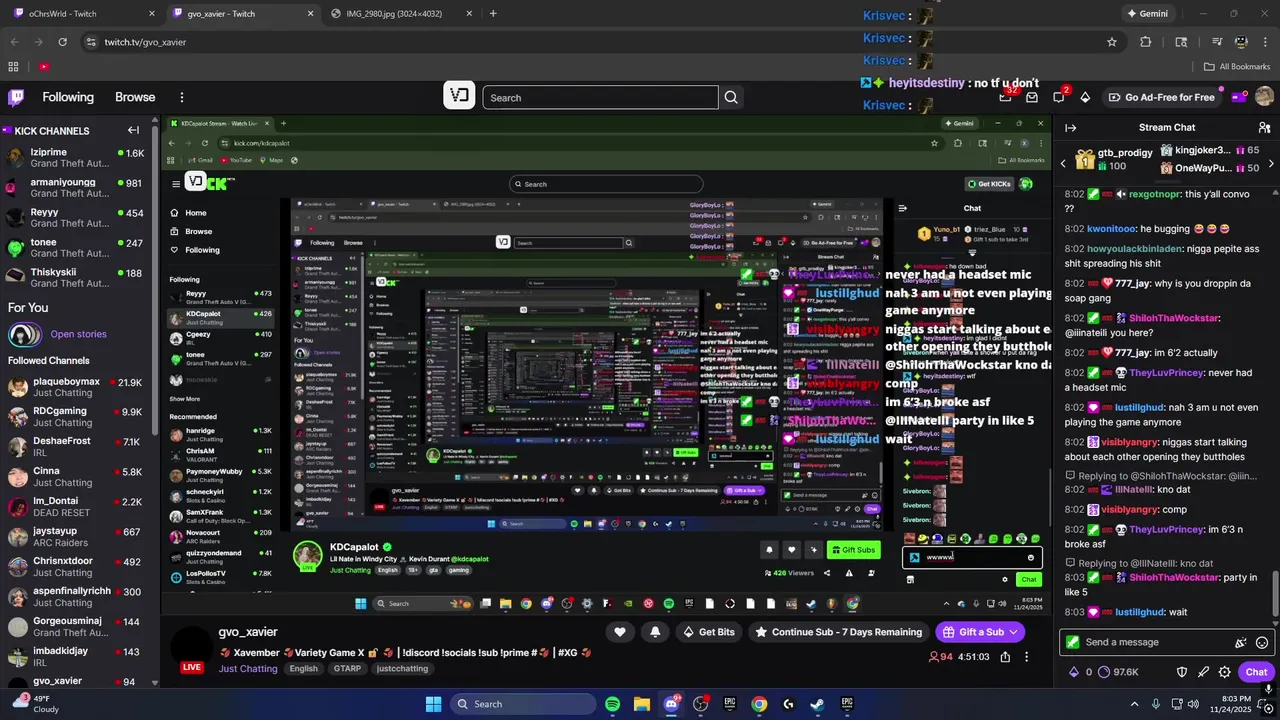The width and height of the screenshot is (1280, 720).
Task: Bookmark this tab with the star icon
Action: point(1111,42)
